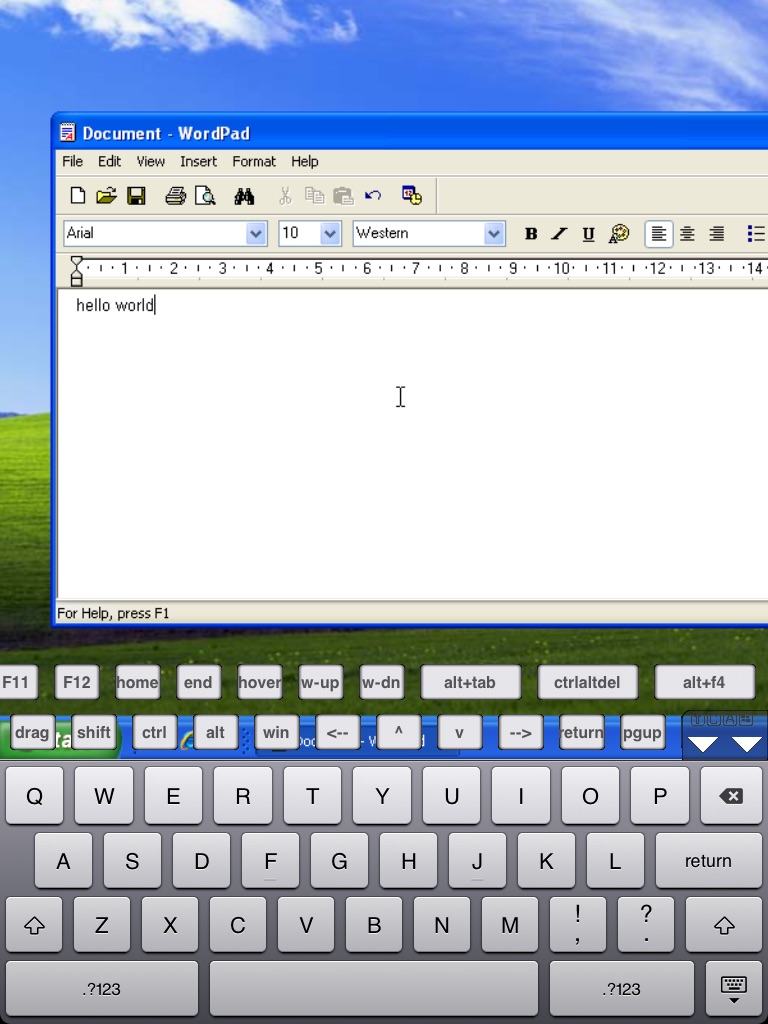Open the Insert menu
The image size is (768, 1024).
pos(199,161)
